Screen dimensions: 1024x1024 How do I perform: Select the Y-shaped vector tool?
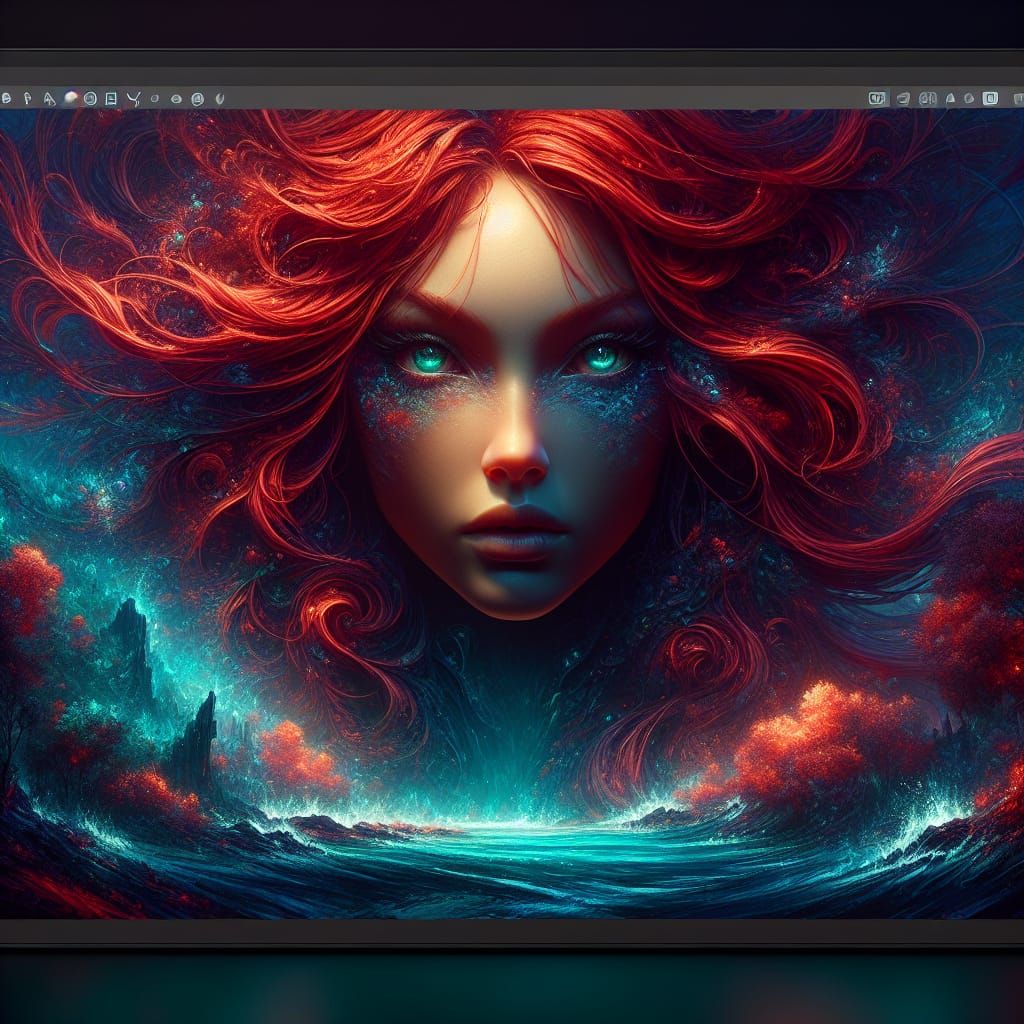click(131, 97)
